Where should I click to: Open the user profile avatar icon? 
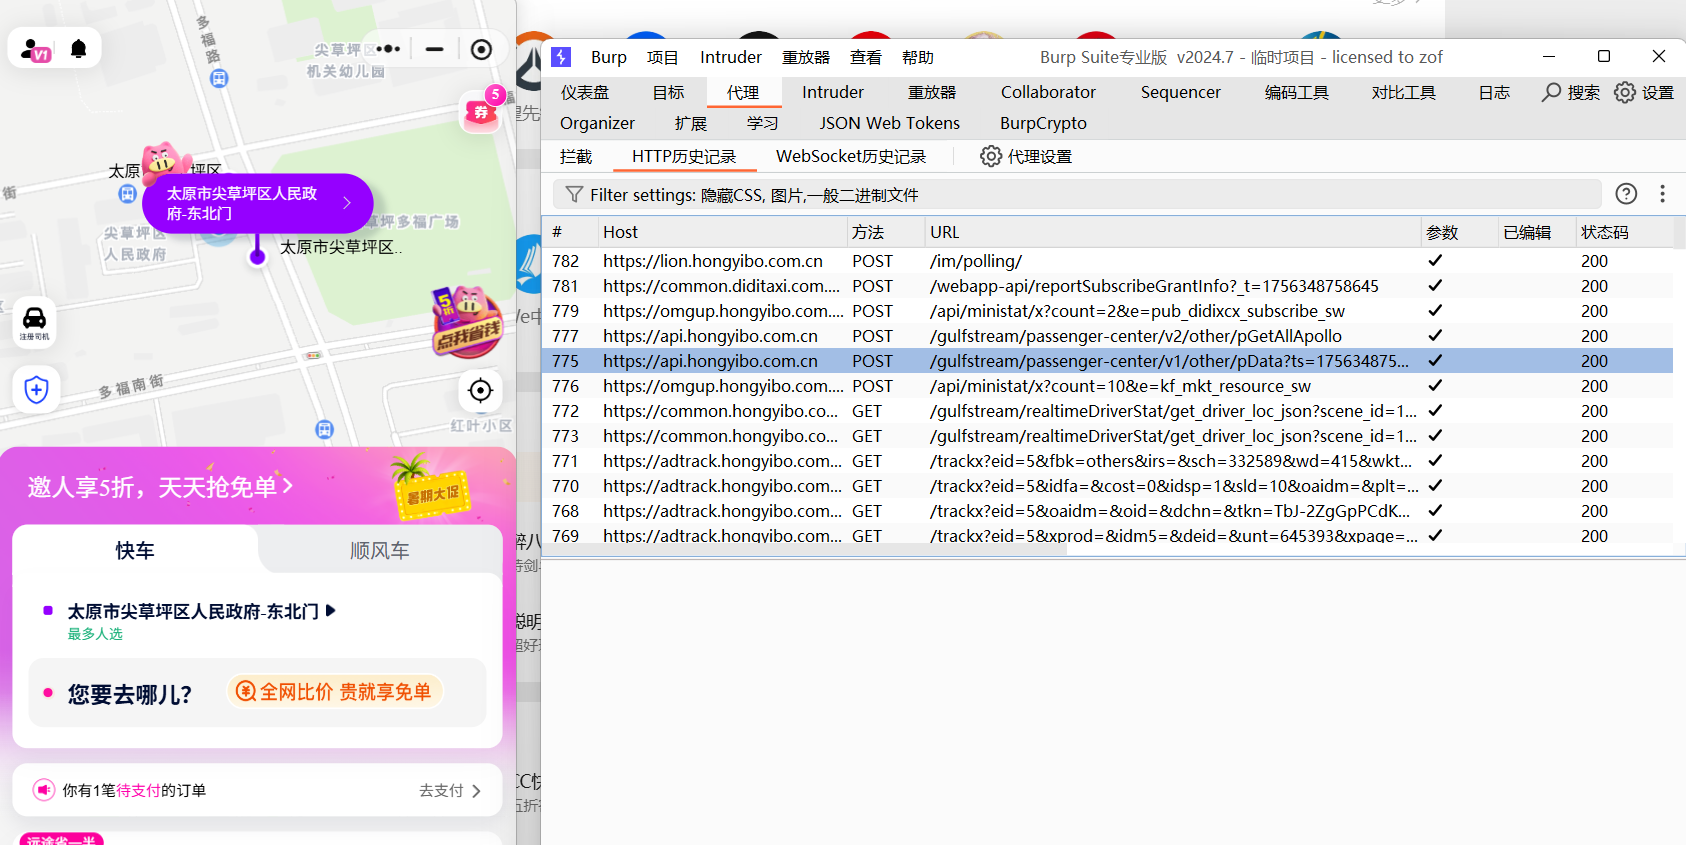point(35,49)
